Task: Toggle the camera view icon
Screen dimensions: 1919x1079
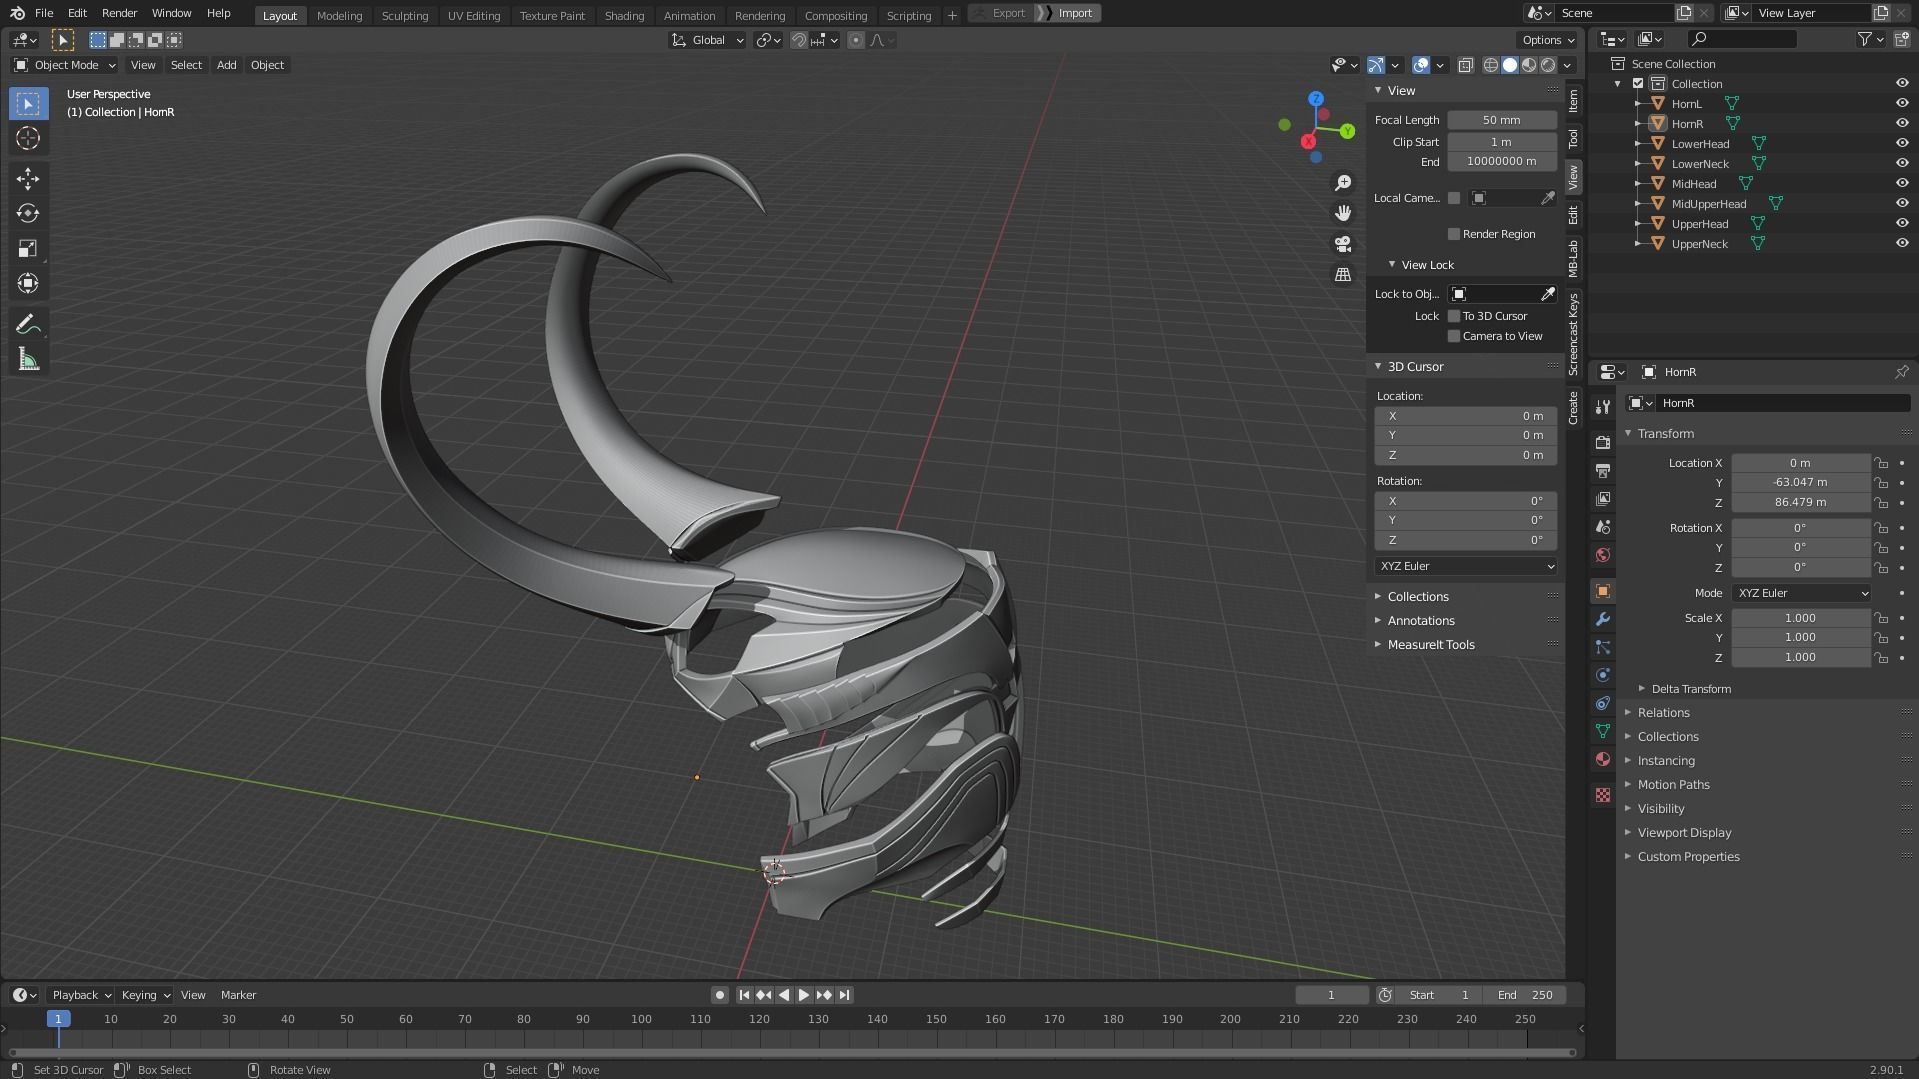Action: coord(1343,244)
